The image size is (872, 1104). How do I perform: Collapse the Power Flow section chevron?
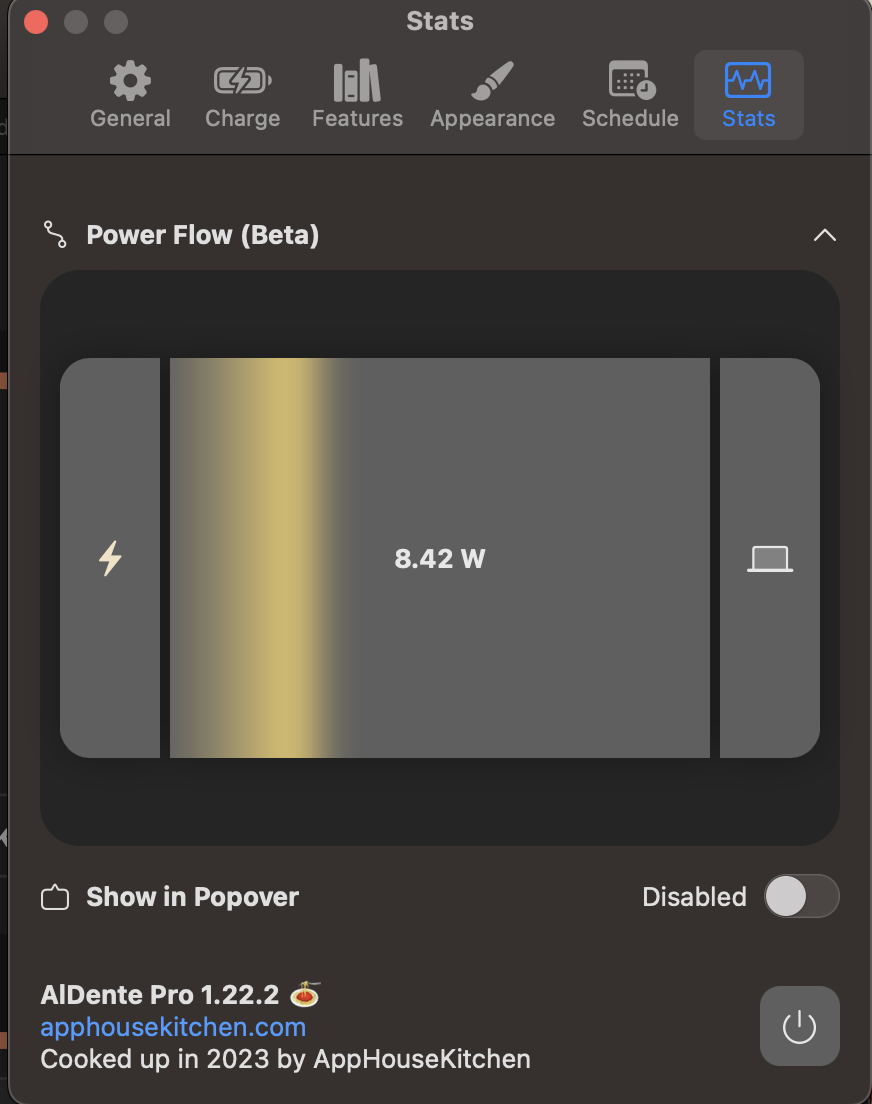click(x=824, y=235)
